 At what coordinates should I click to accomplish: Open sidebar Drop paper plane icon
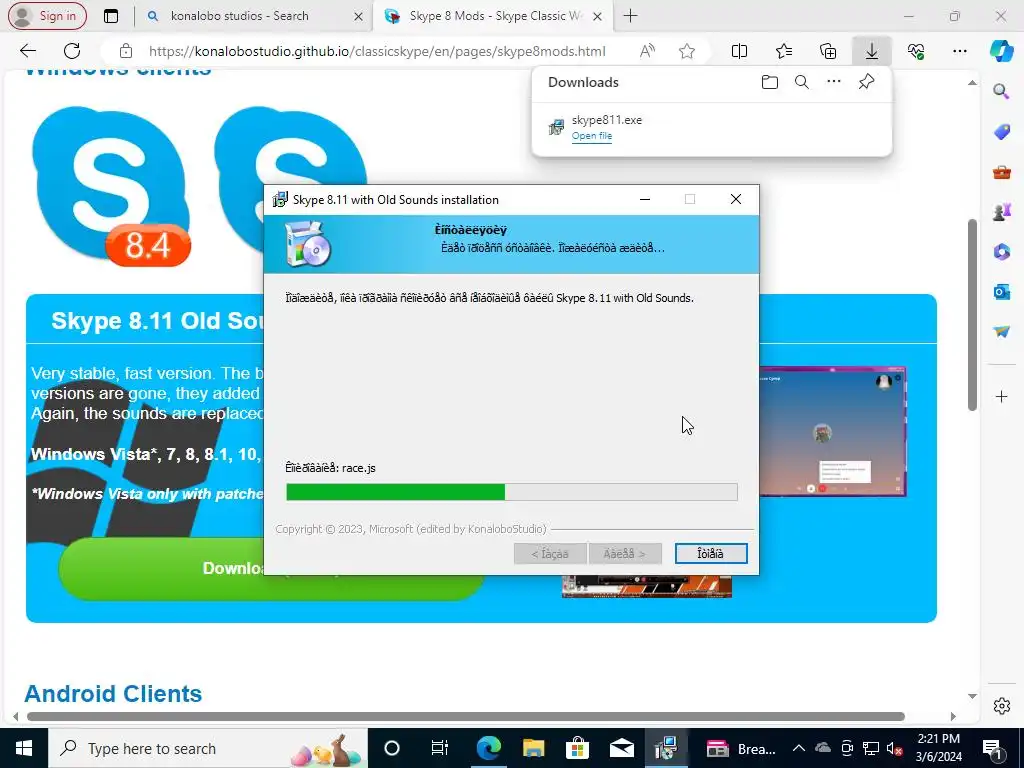click(1001, 332)
